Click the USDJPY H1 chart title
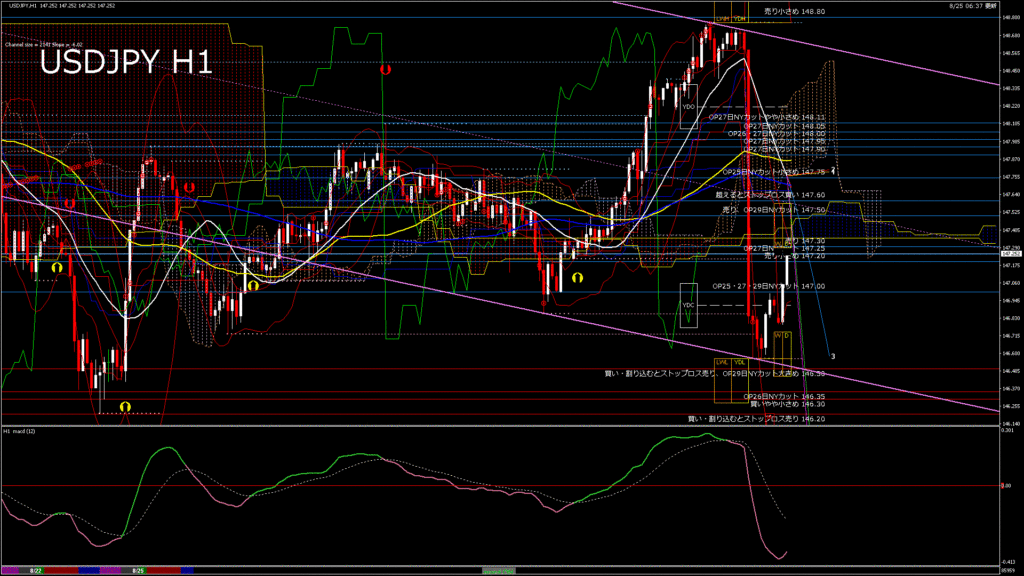Image resolution: width=1024 pixels, height=576 pixels. (126, 64)
